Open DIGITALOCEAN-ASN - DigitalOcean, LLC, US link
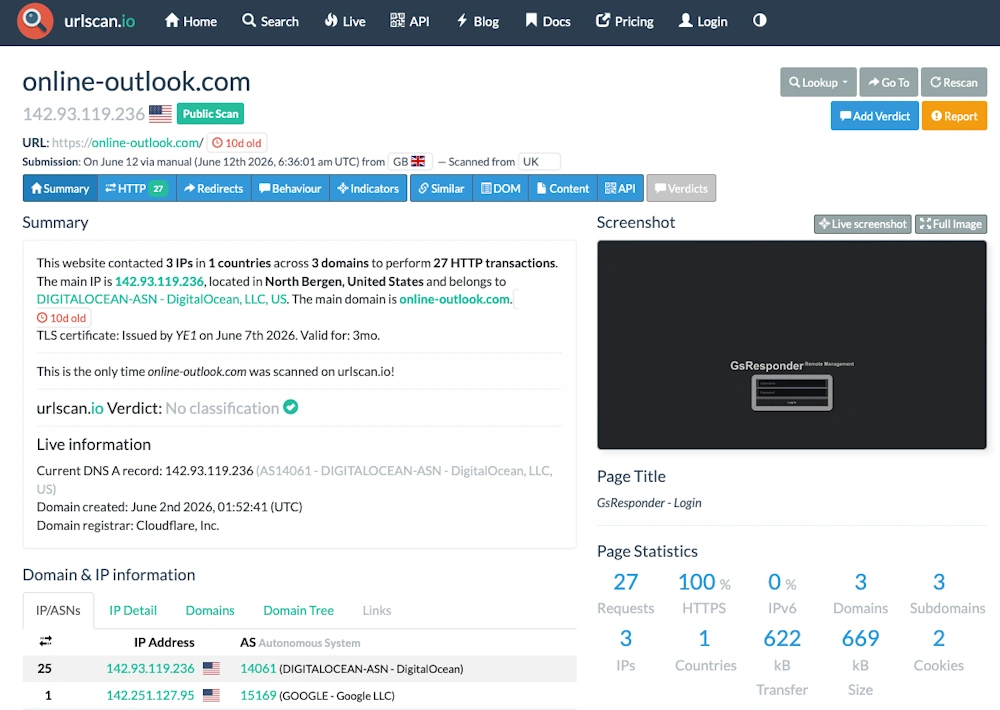The image size is (1000, 710). click(161, 299)
